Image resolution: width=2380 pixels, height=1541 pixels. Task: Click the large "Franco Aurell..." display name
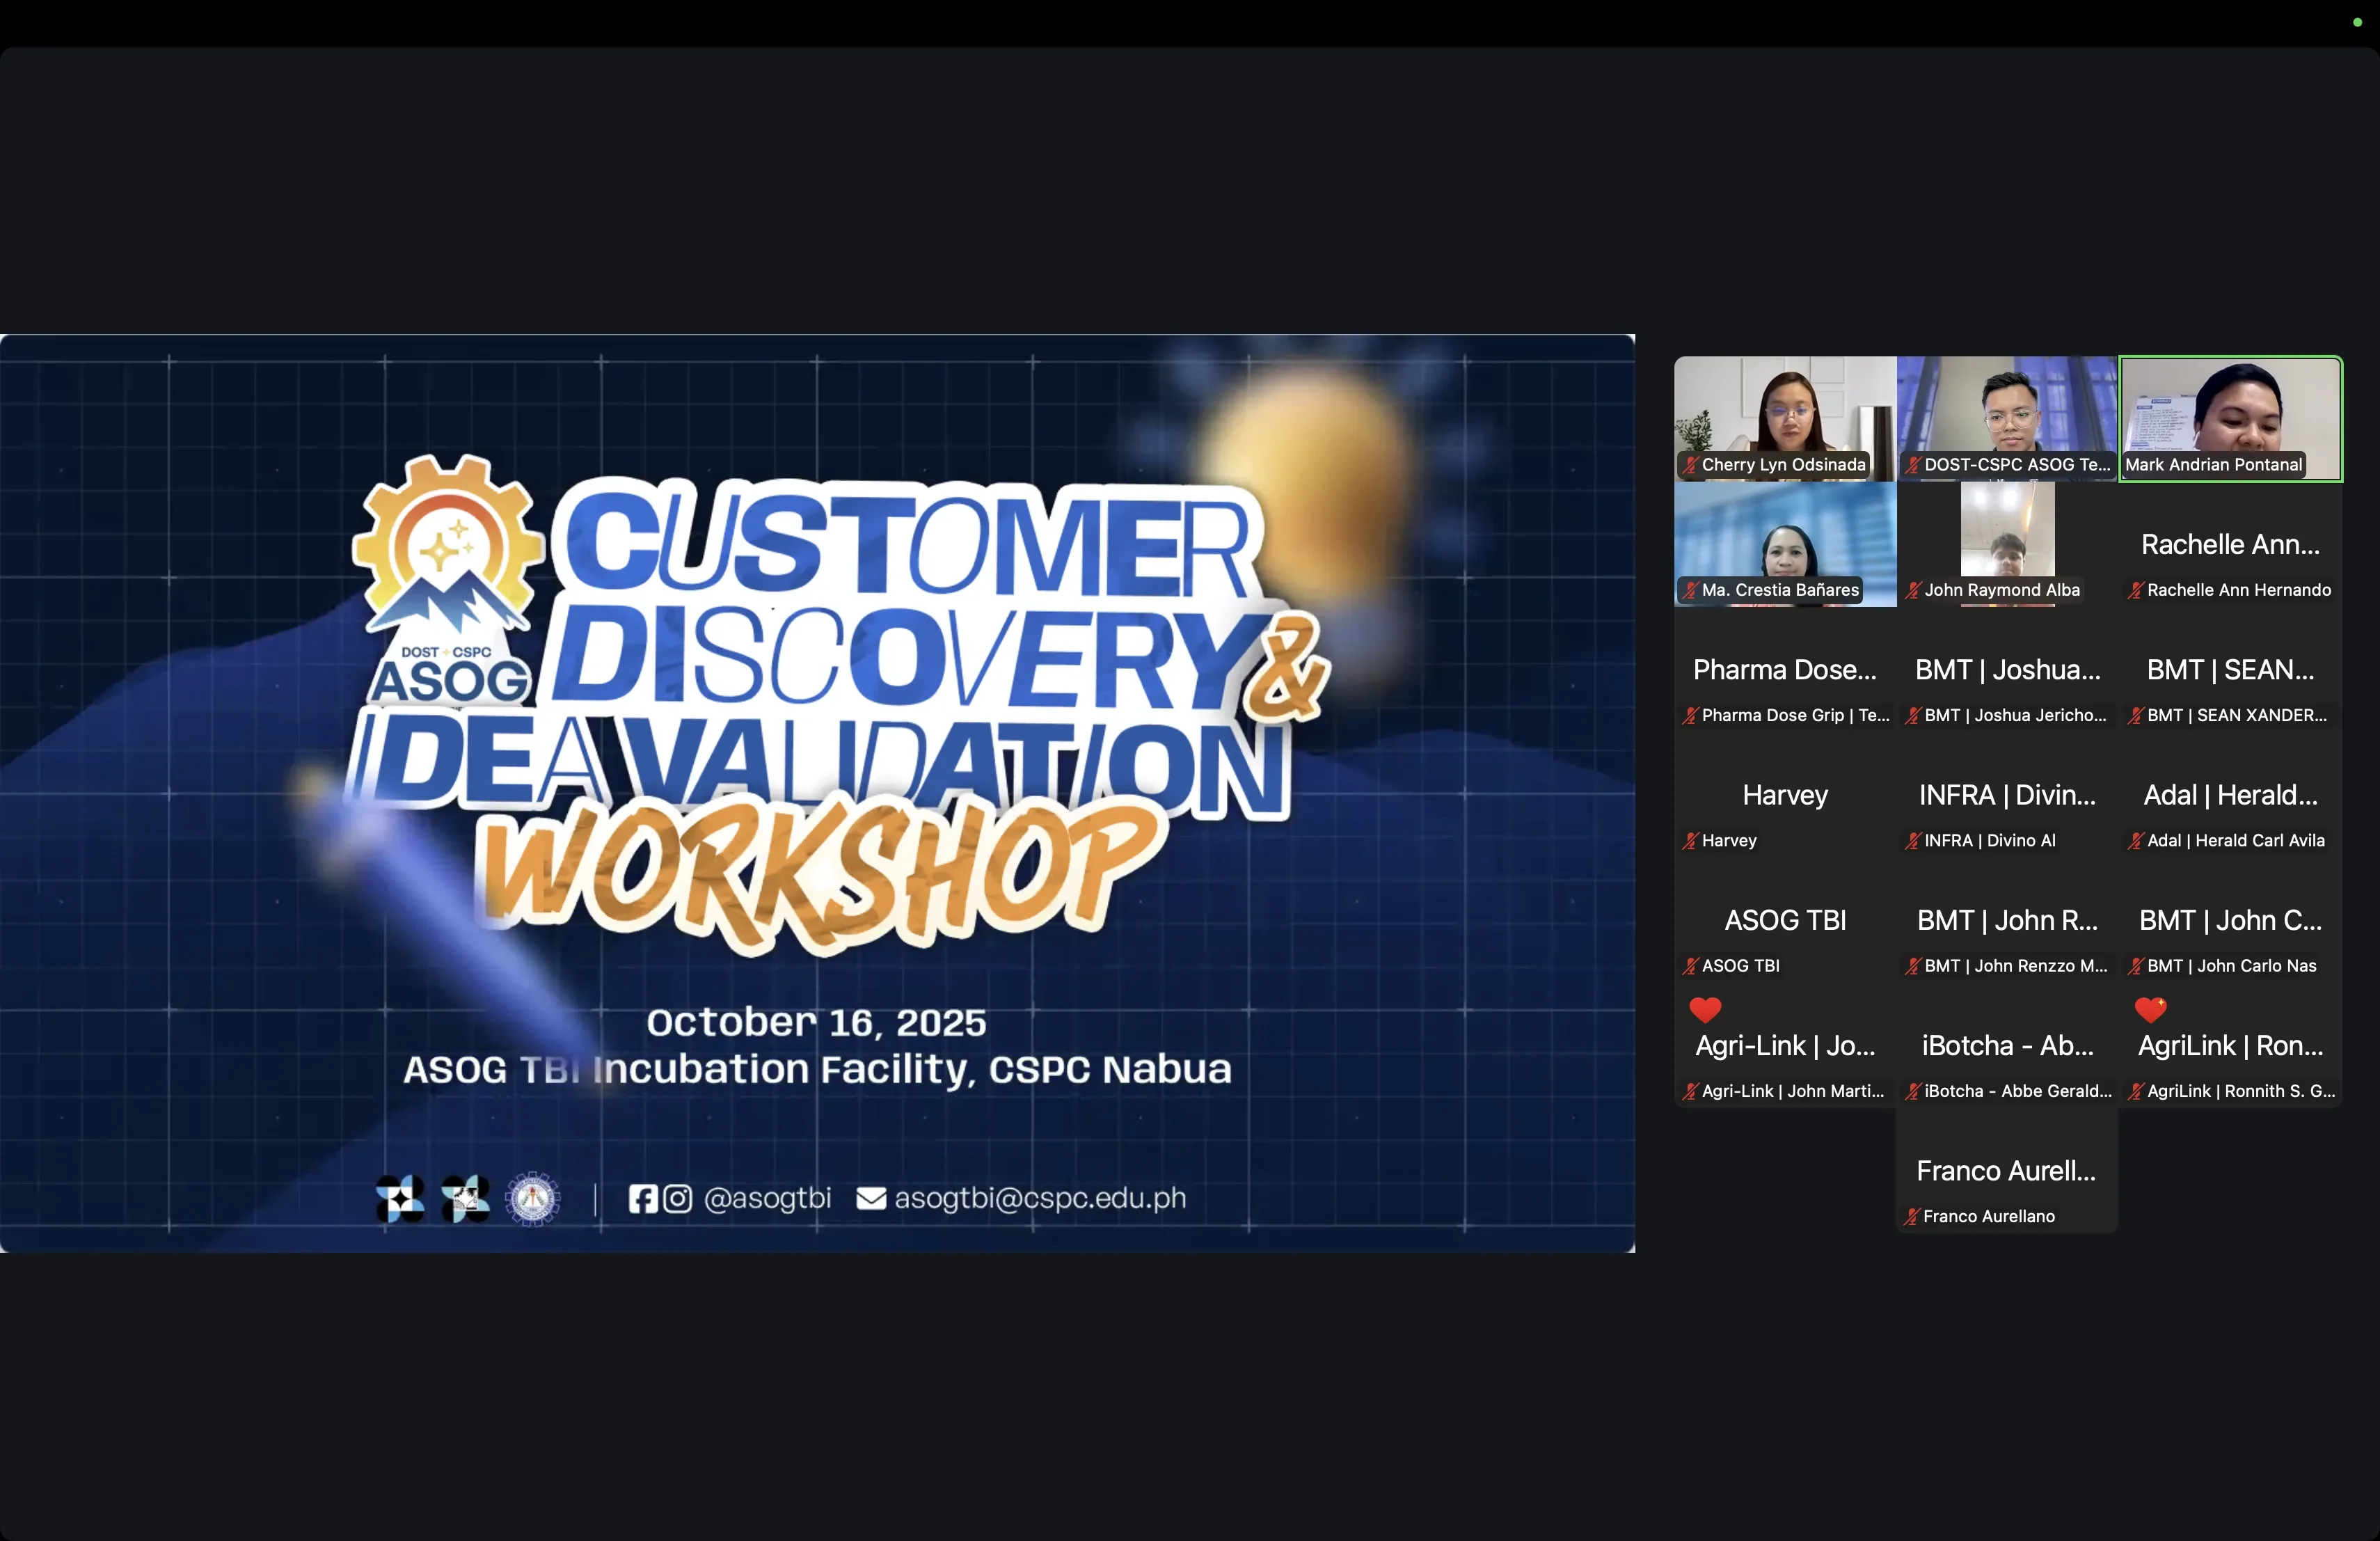[2006, 1170]
